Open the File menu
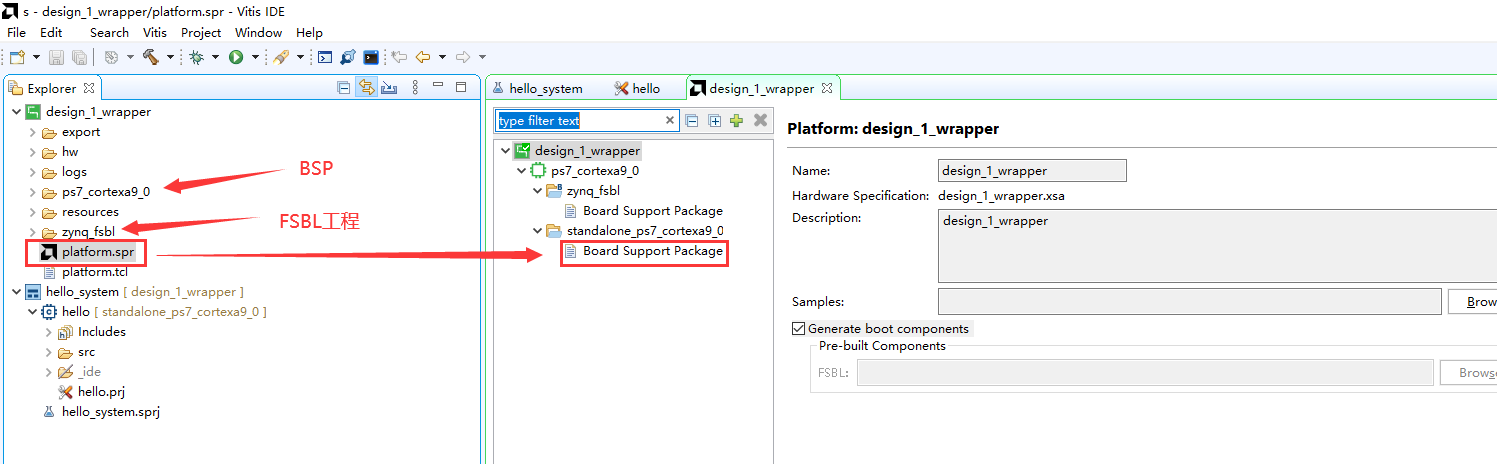The width and height of the screenshot is (1497, 464). [x=17, y=33]
